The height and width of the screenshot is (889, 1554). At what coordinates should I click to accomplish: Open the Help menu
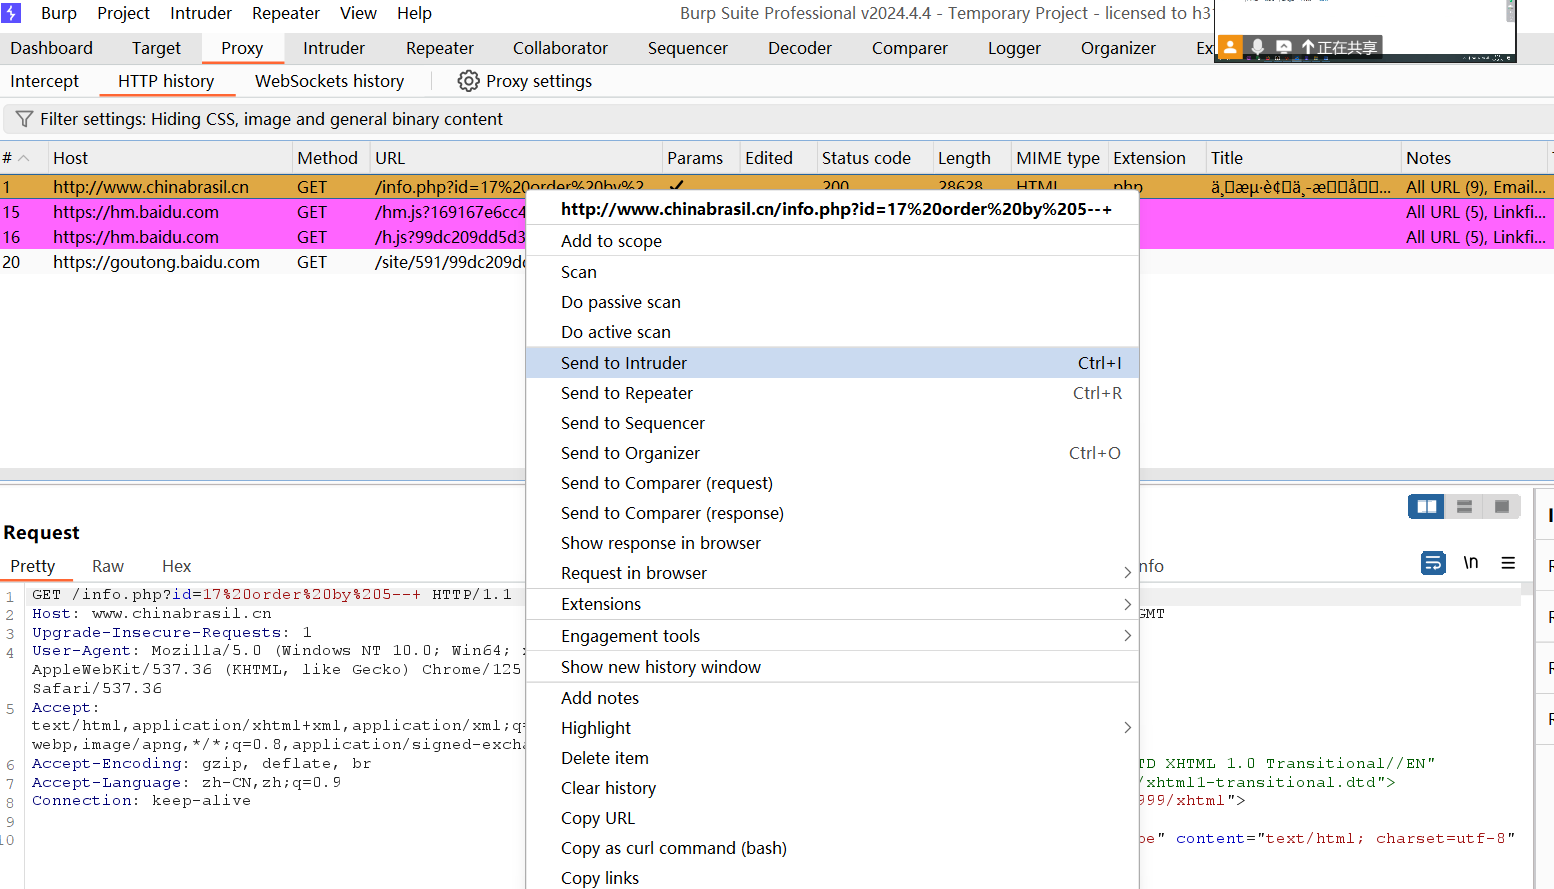(414, 13)
